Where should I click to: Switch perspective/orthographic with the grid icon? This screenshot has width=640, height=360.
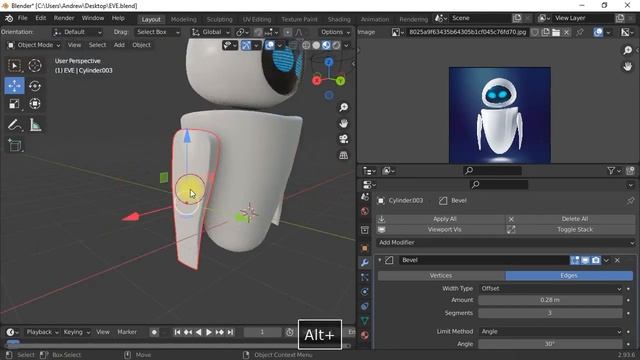[344, 155]
